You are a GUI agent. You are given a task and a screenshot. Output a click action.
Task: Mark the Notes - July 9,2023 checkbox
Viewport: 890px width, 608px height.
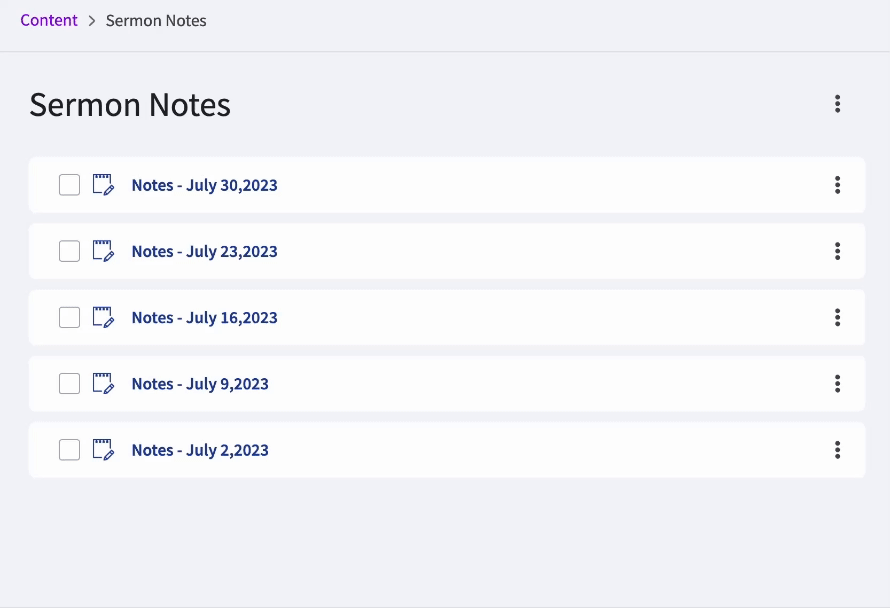69,383
